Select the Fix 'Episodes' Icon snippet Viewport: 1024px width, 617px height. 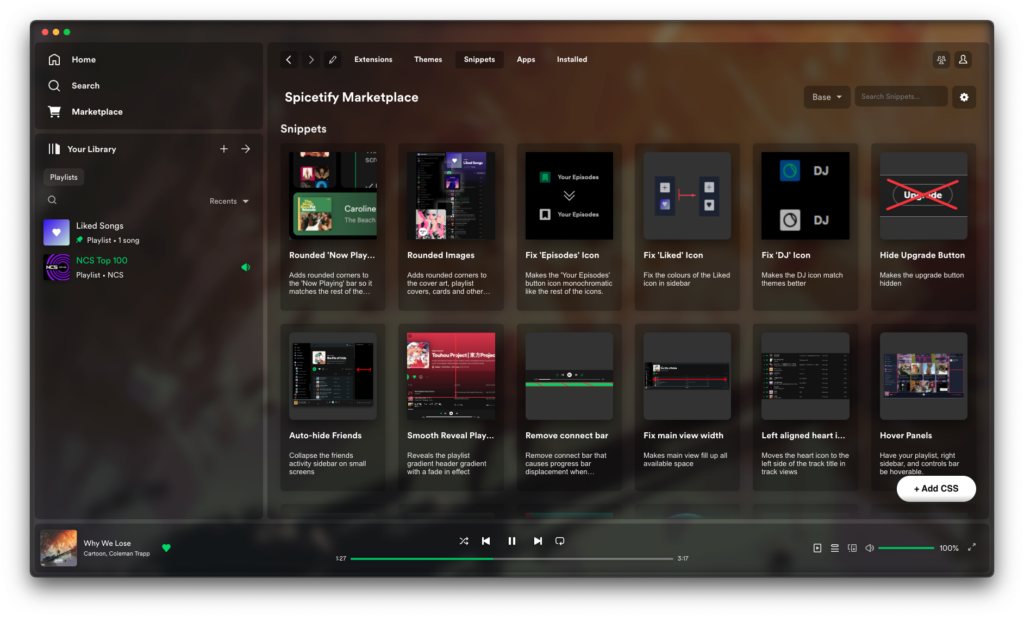(569, 227)
